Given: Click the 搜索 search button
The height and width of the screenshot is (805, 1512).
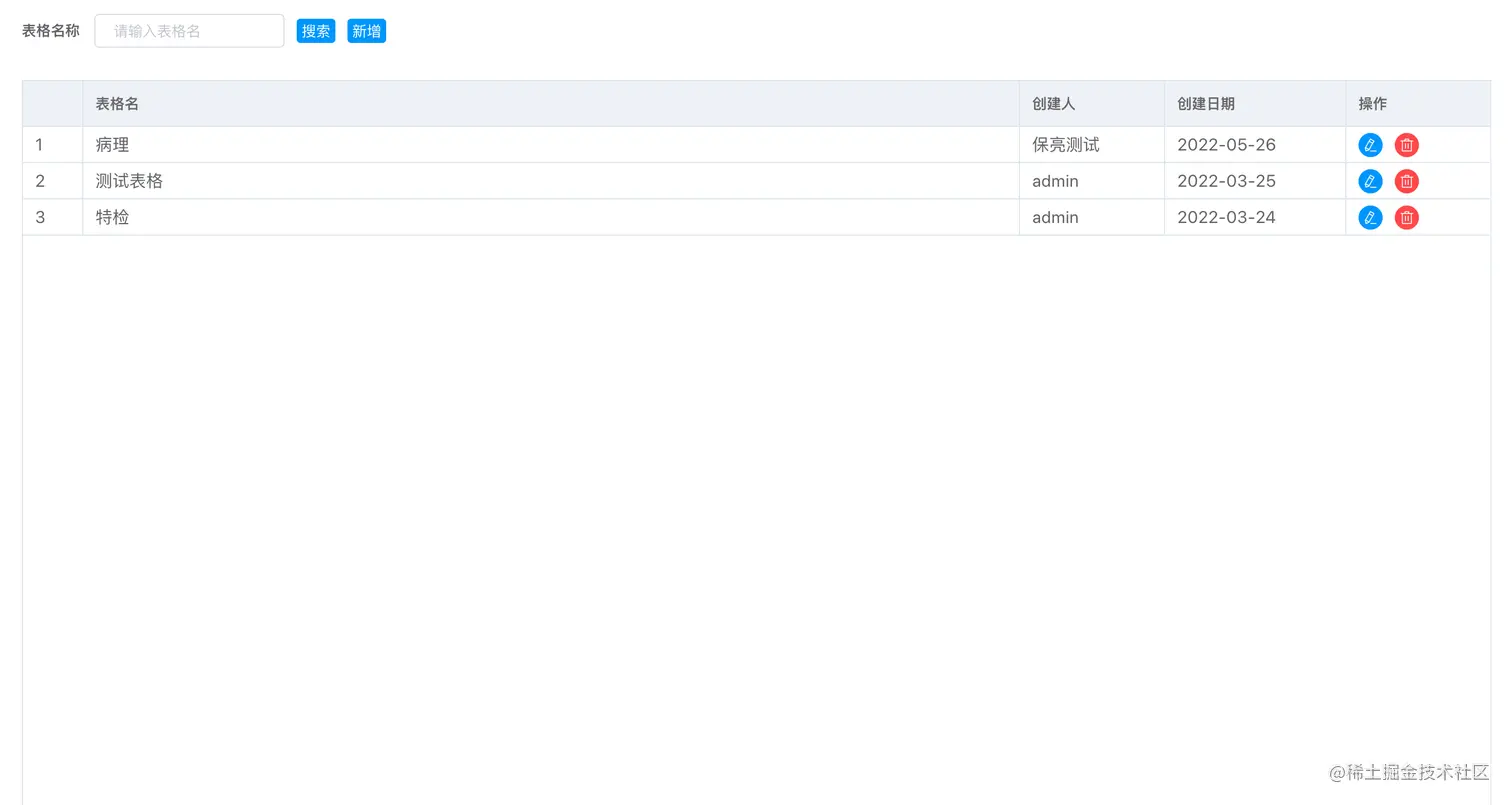Looking at the screenshot, I should 316,31.
